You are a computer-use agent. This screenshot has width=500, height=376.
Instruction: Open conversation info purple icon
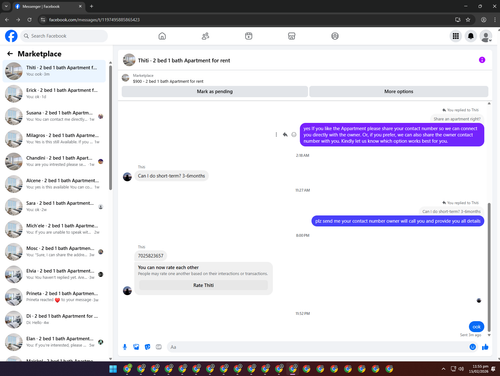click(x=482, y=60)
